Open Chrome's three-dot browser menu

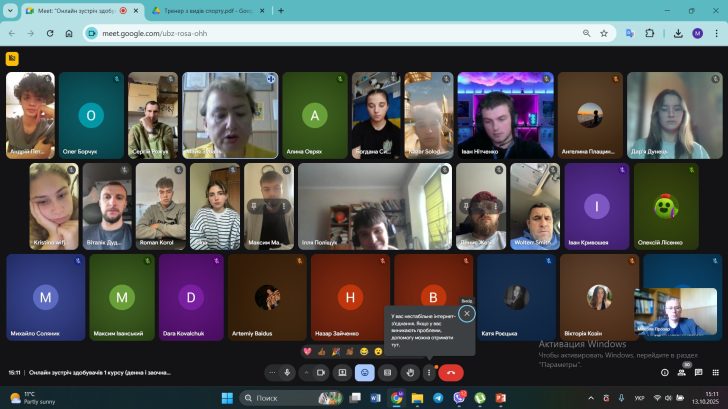click(x=715, y=33)
